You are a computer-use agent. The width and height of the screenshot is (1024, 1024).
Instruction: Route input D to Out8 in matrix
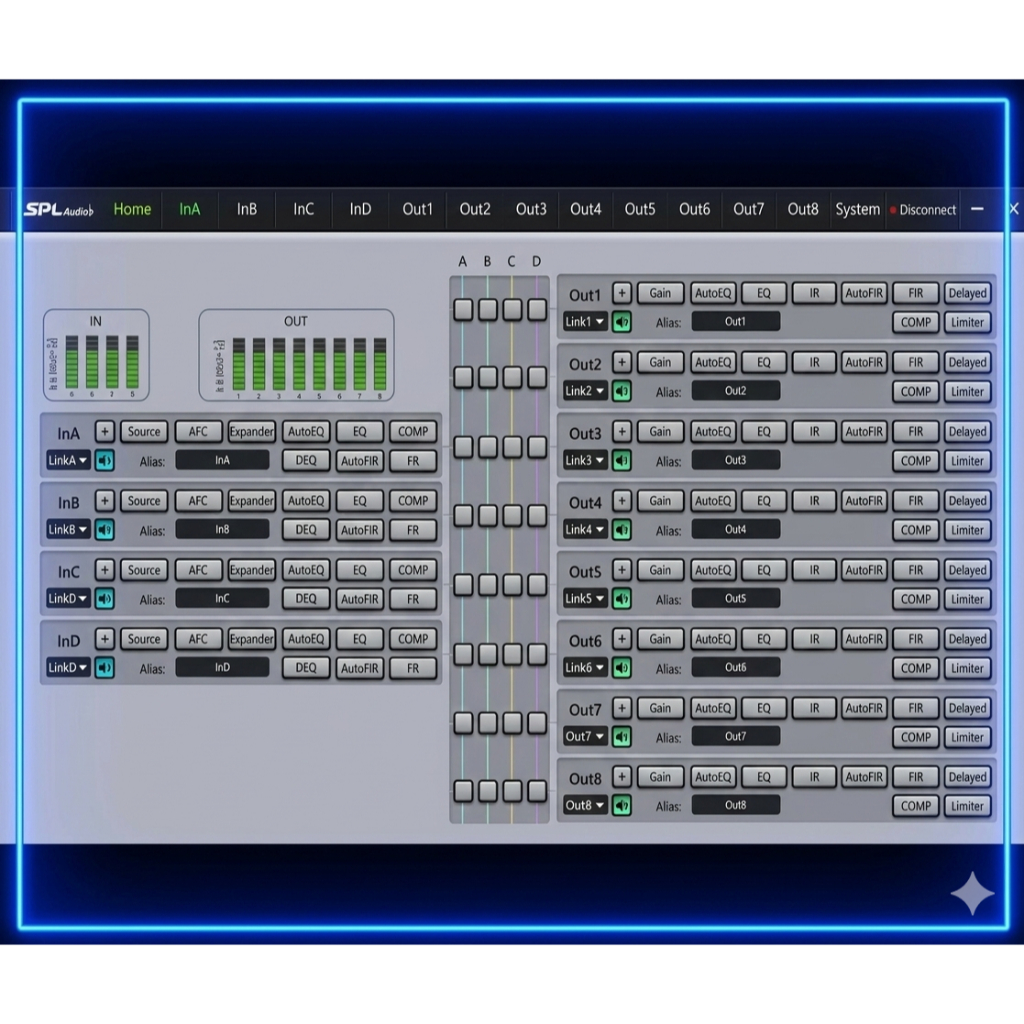click(537, 791)
